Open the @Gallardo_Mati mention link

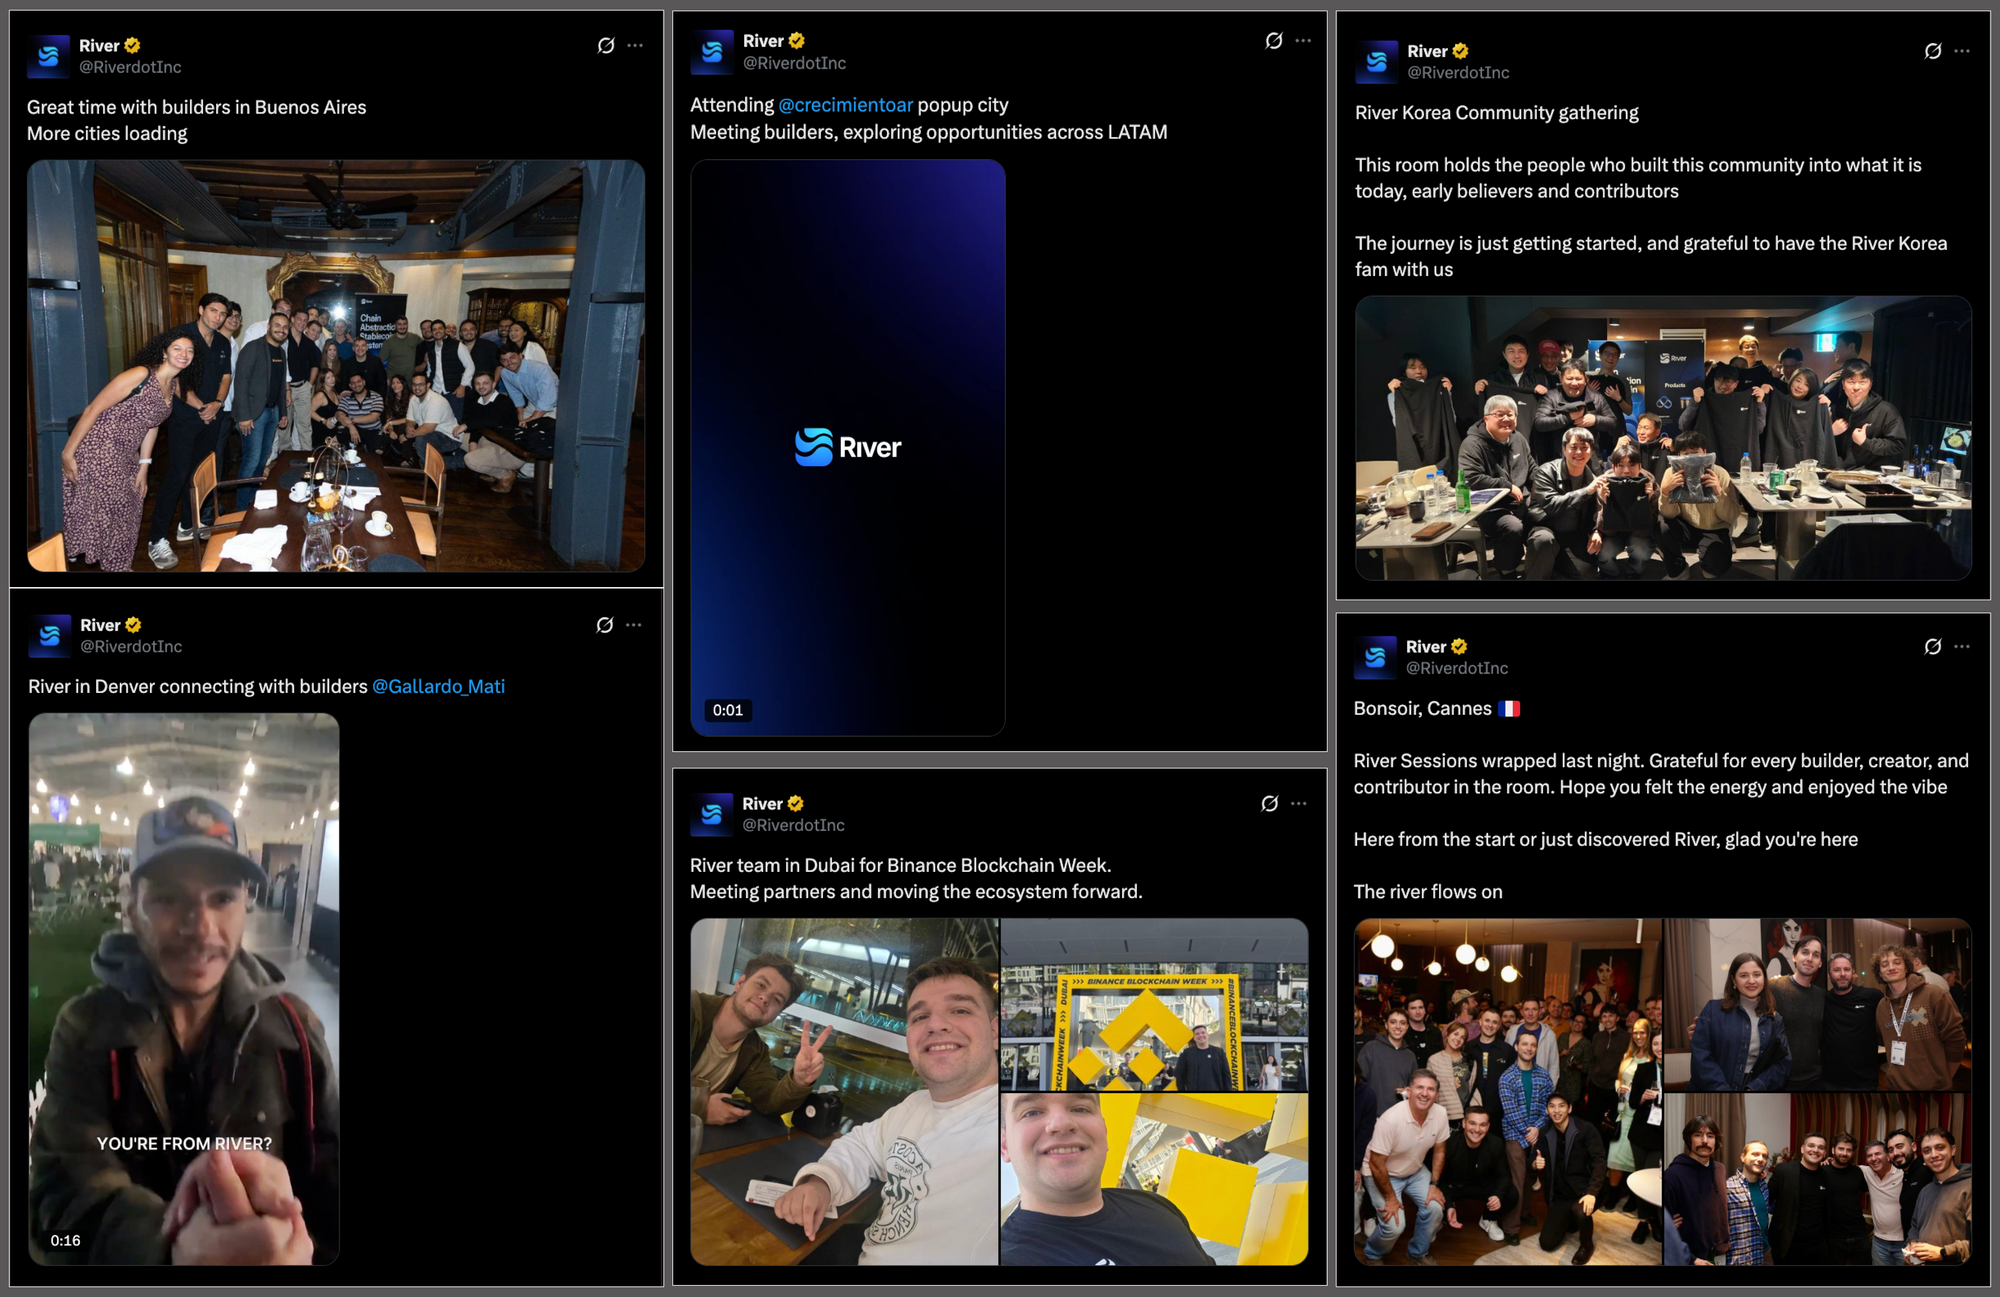pyautogui.click(x=438, y=686)
